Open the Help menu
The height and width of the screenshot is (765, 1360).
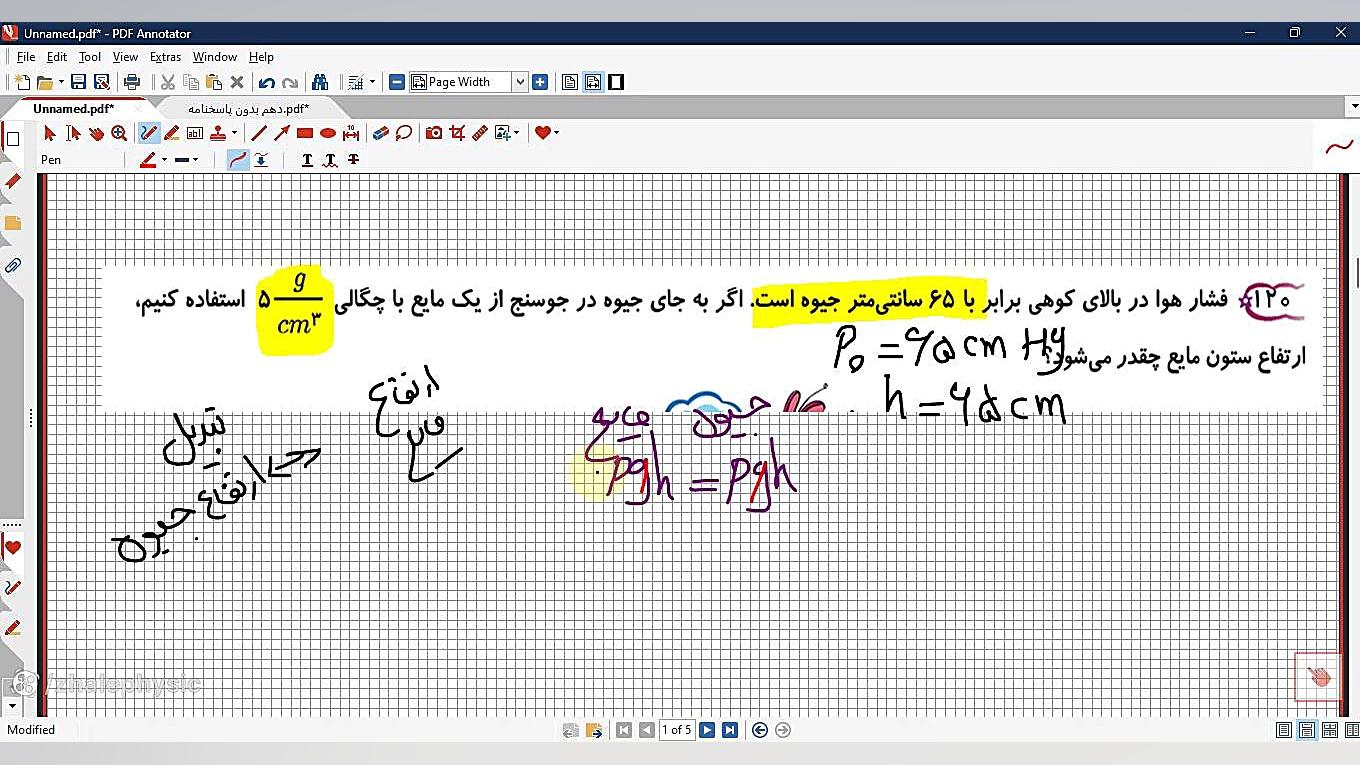click(x=261, y=57)
